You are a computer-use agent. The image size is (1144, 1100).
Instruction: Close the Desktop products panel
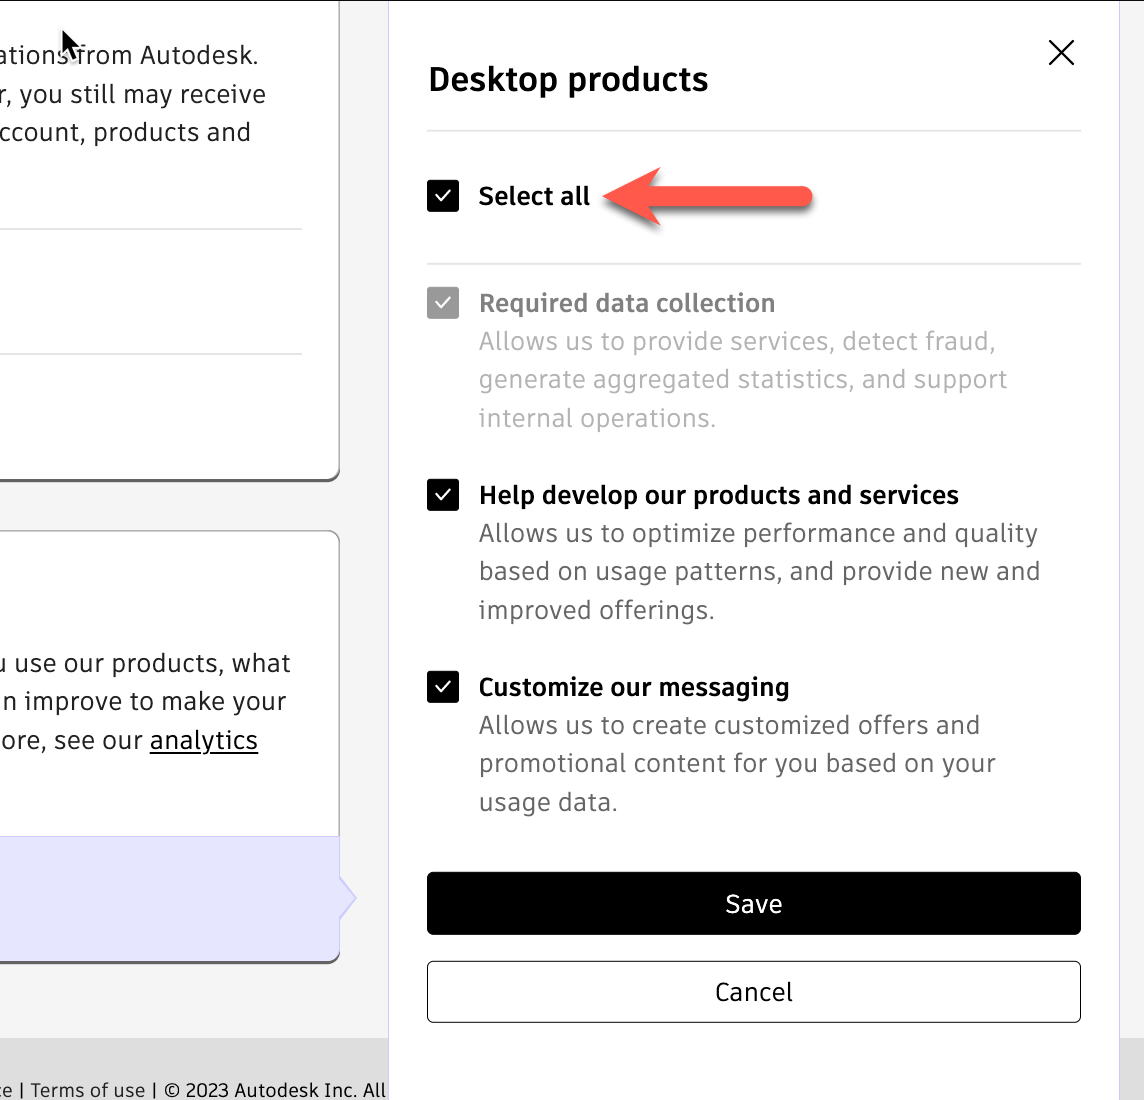click(1061, 53)
